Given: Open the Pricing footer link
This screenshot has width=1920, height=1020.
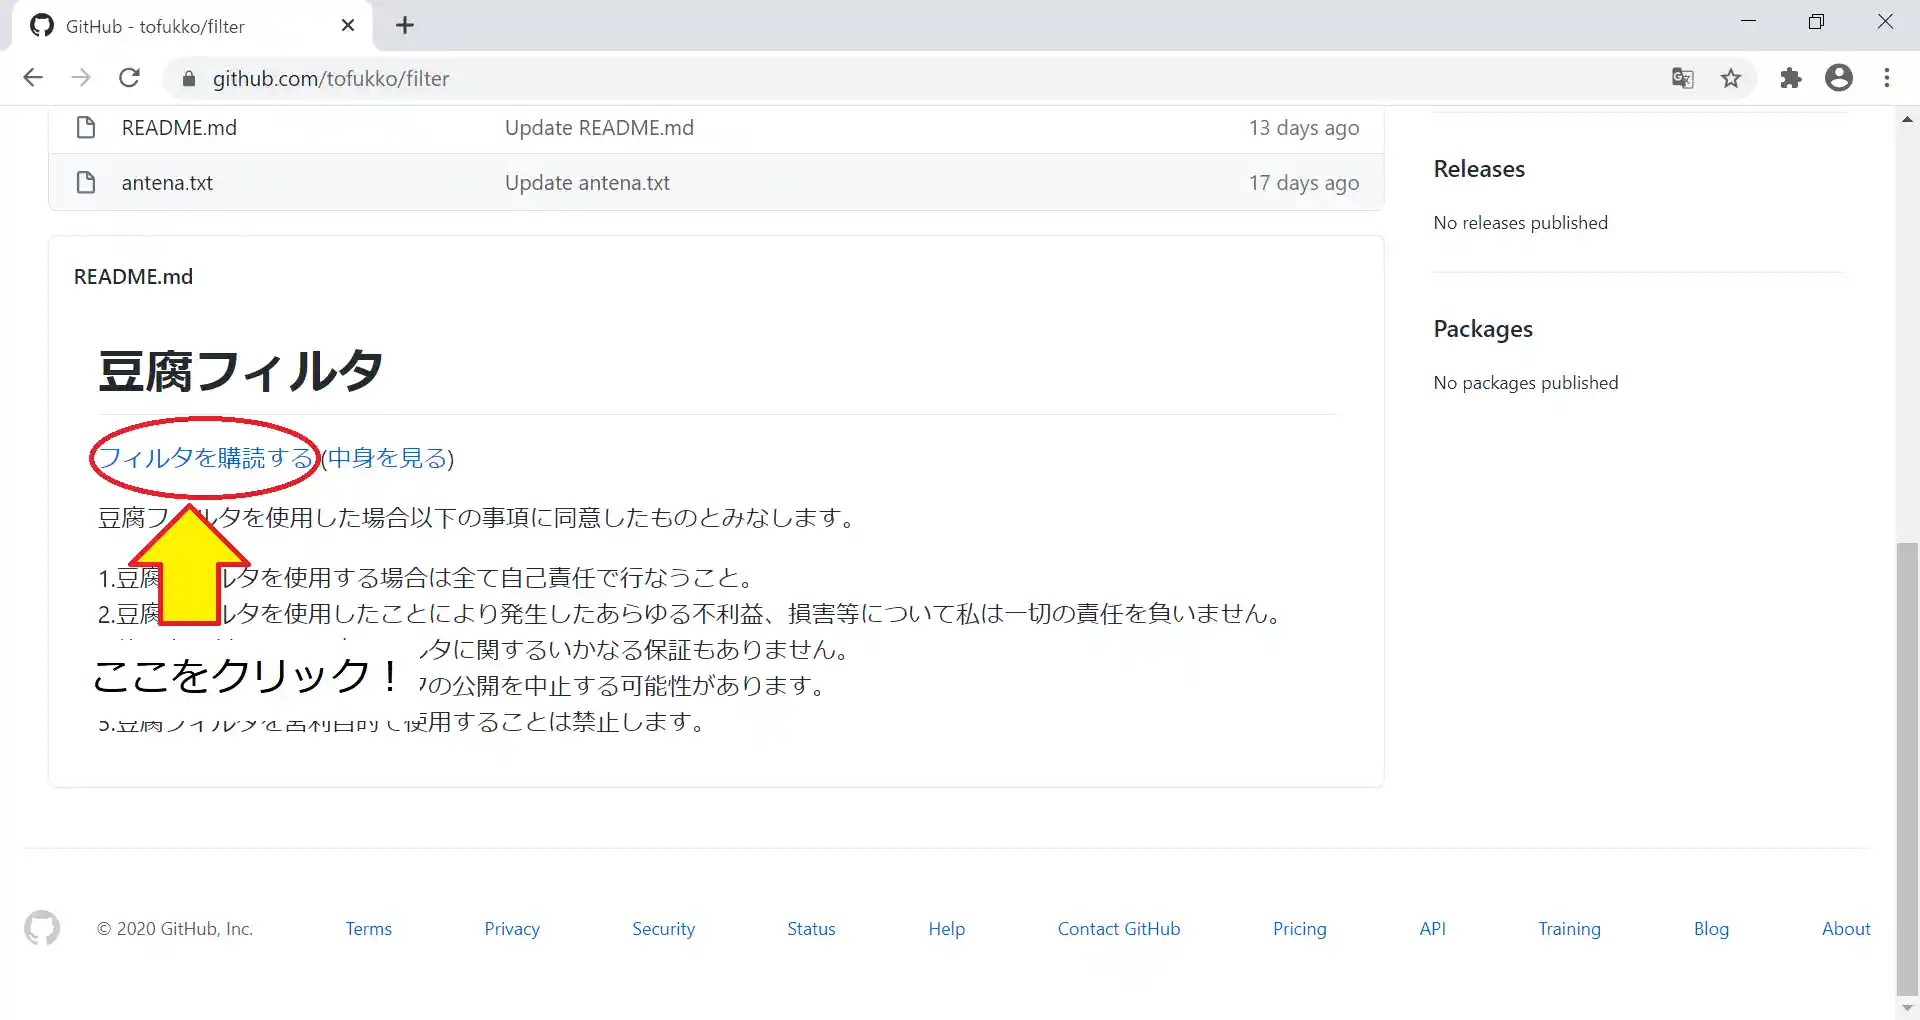Looking at the screenshot, I should click(x=1299, y=929).
